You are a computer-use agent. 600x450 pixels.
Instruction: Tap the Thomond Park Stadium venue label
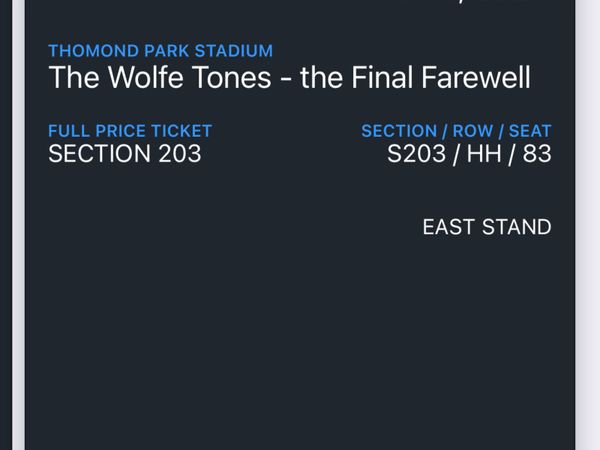[160, 51]
